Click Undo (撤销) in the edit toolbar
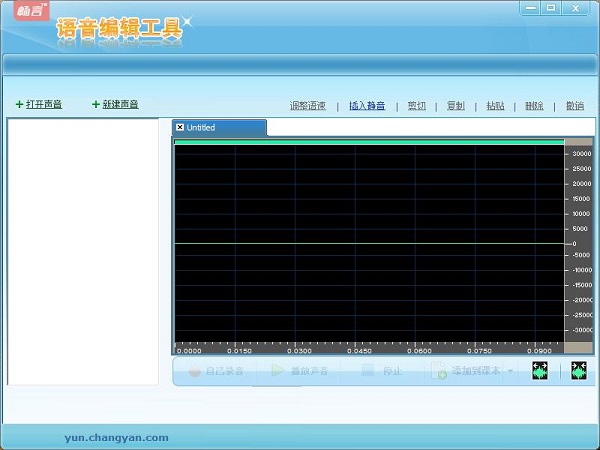The image size is (600, 450). (574, 106)
